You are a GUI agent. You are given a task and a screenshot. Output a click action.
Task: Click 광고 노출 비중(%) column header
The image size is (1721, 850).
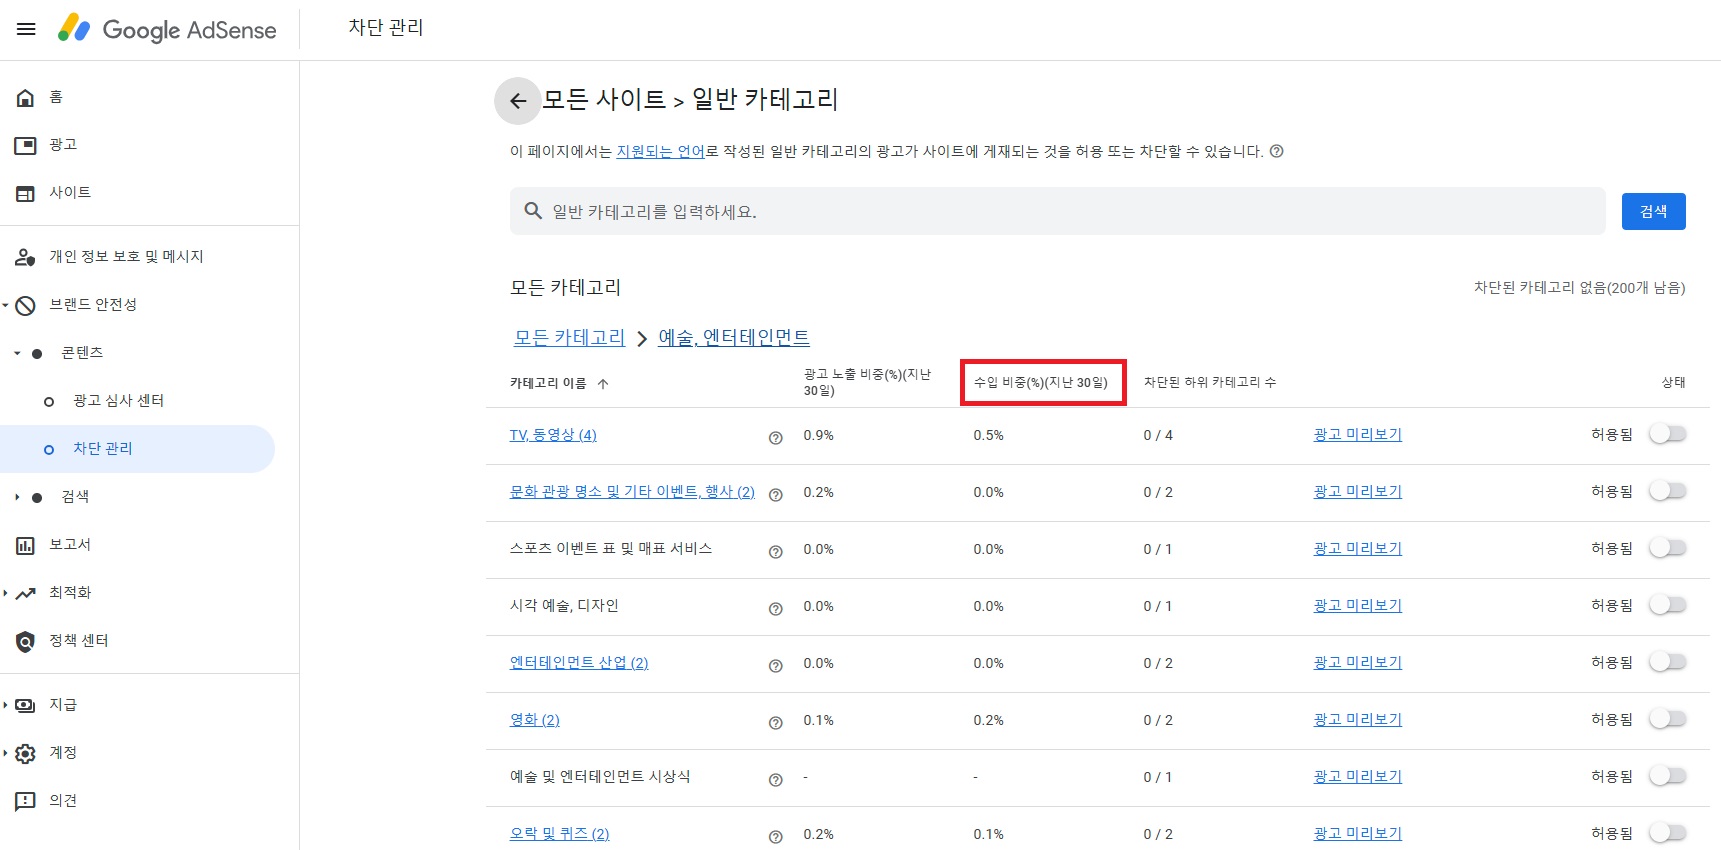pyautogui.click(x=868, y=382)
